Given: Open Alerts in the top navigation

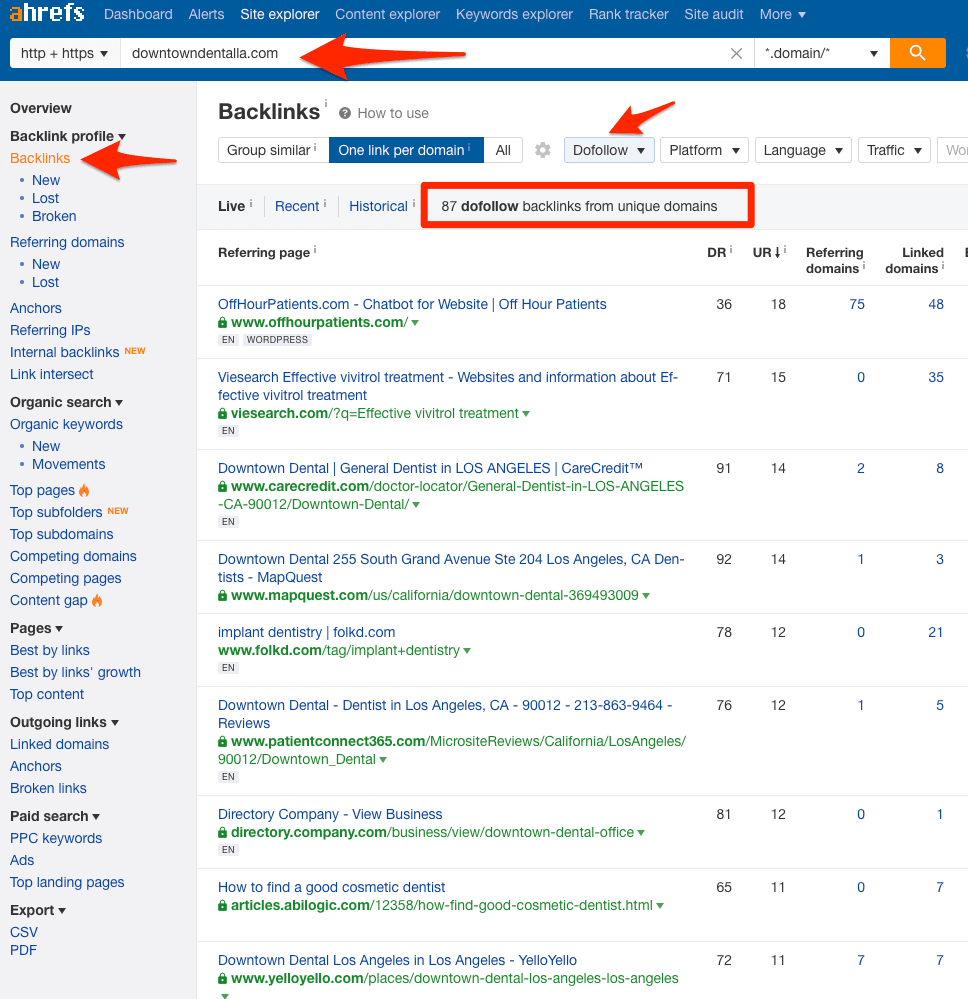Looking at the screenshot, I should coord(206,14).
